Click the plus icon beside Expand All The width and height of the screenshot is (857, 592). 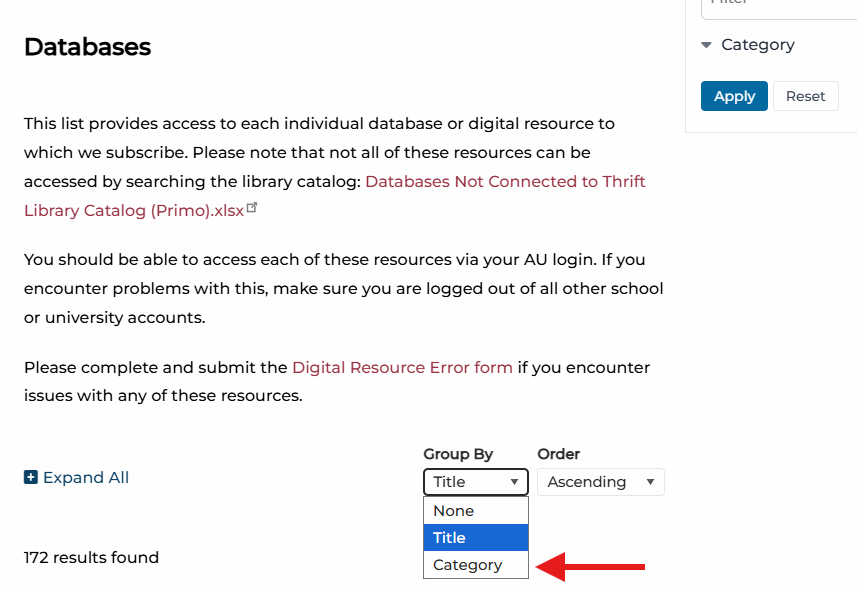pyautogui.click(x=31, y=477)
